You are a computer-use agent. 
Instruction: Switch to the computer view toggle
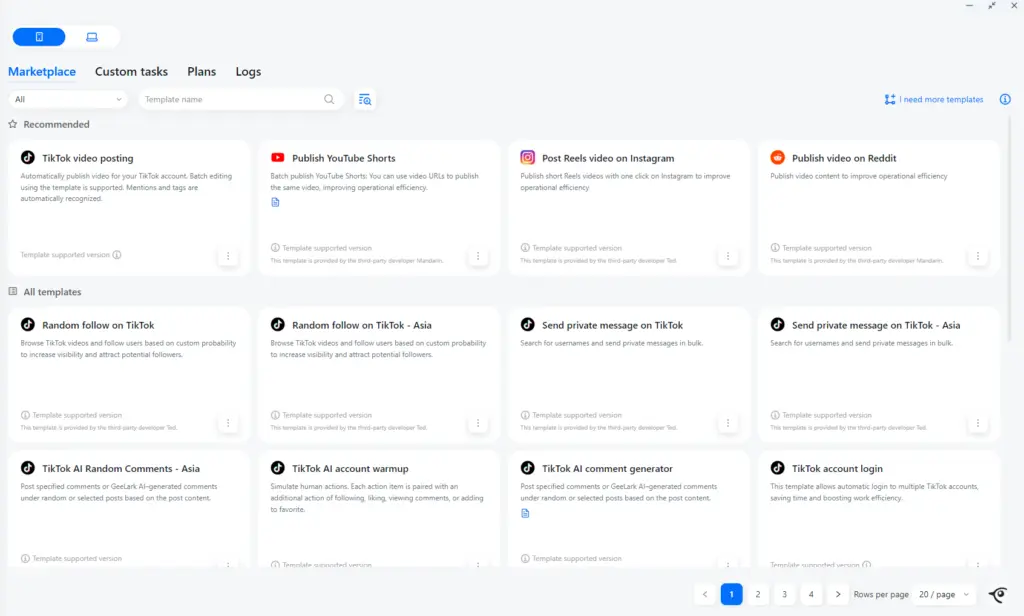[x=92, y=37]
